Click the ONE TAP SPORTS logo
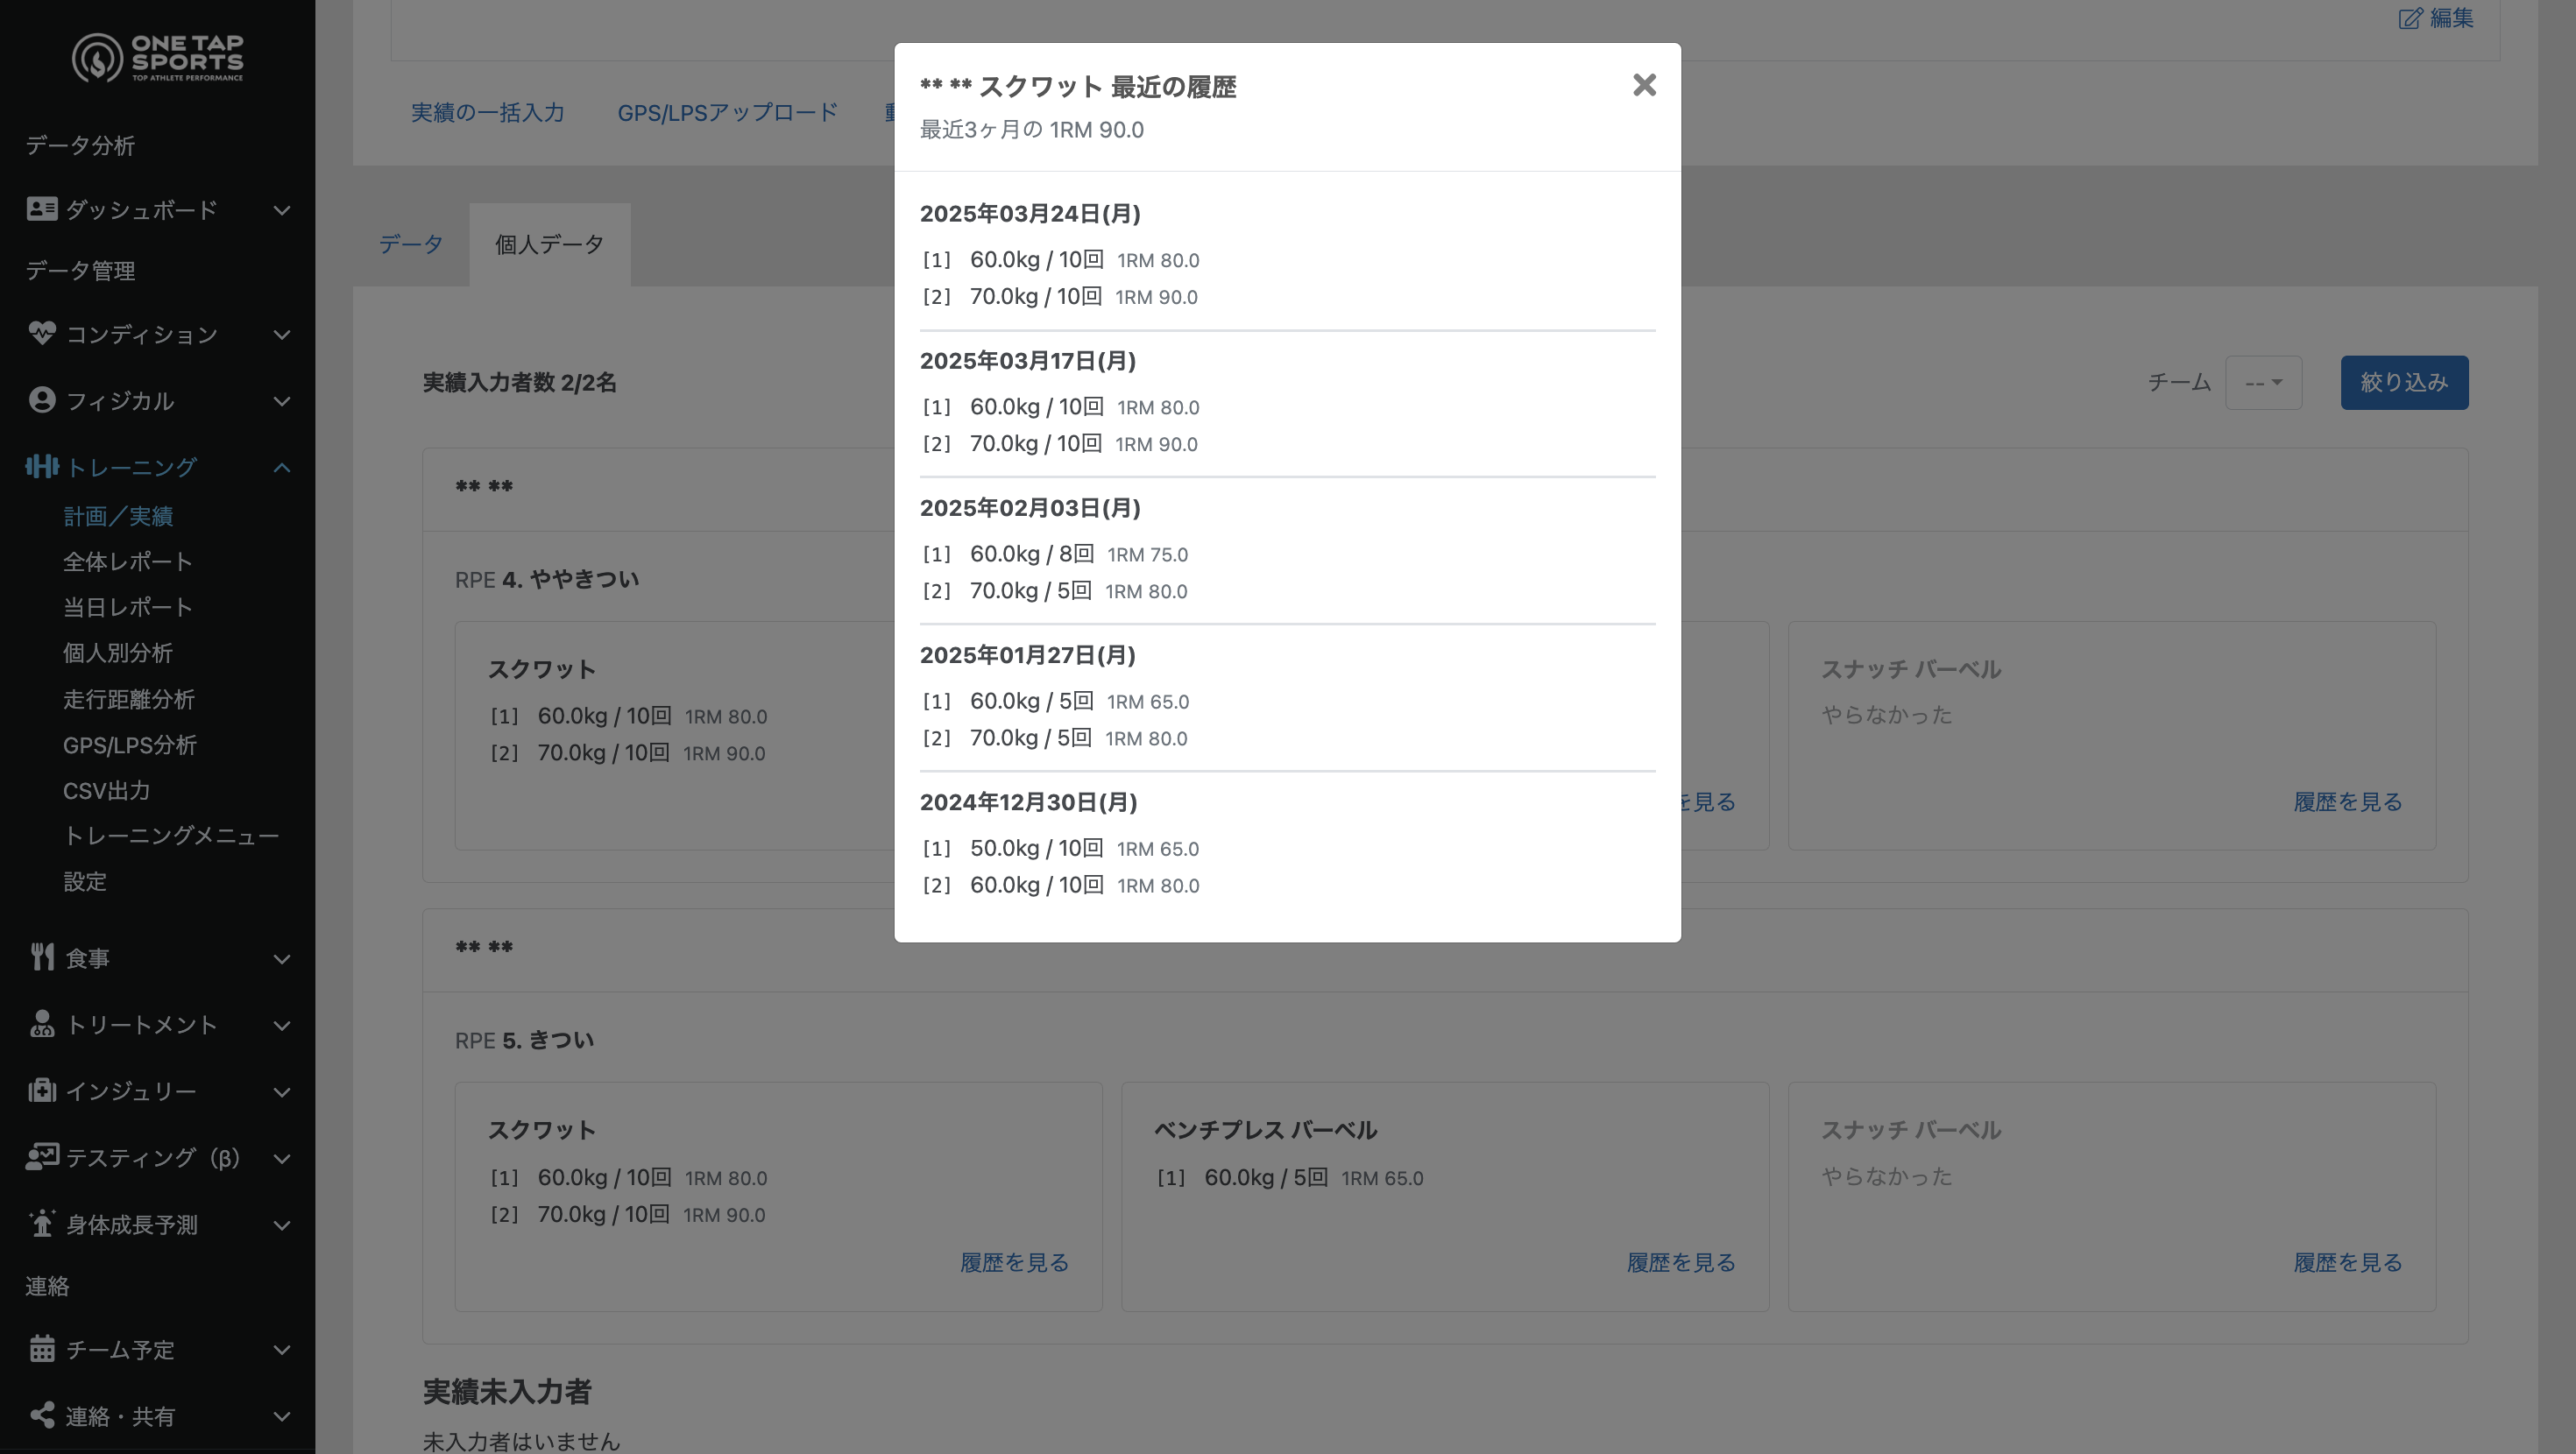Screen dimensions: 2576x1454 [x=158, y=58]
